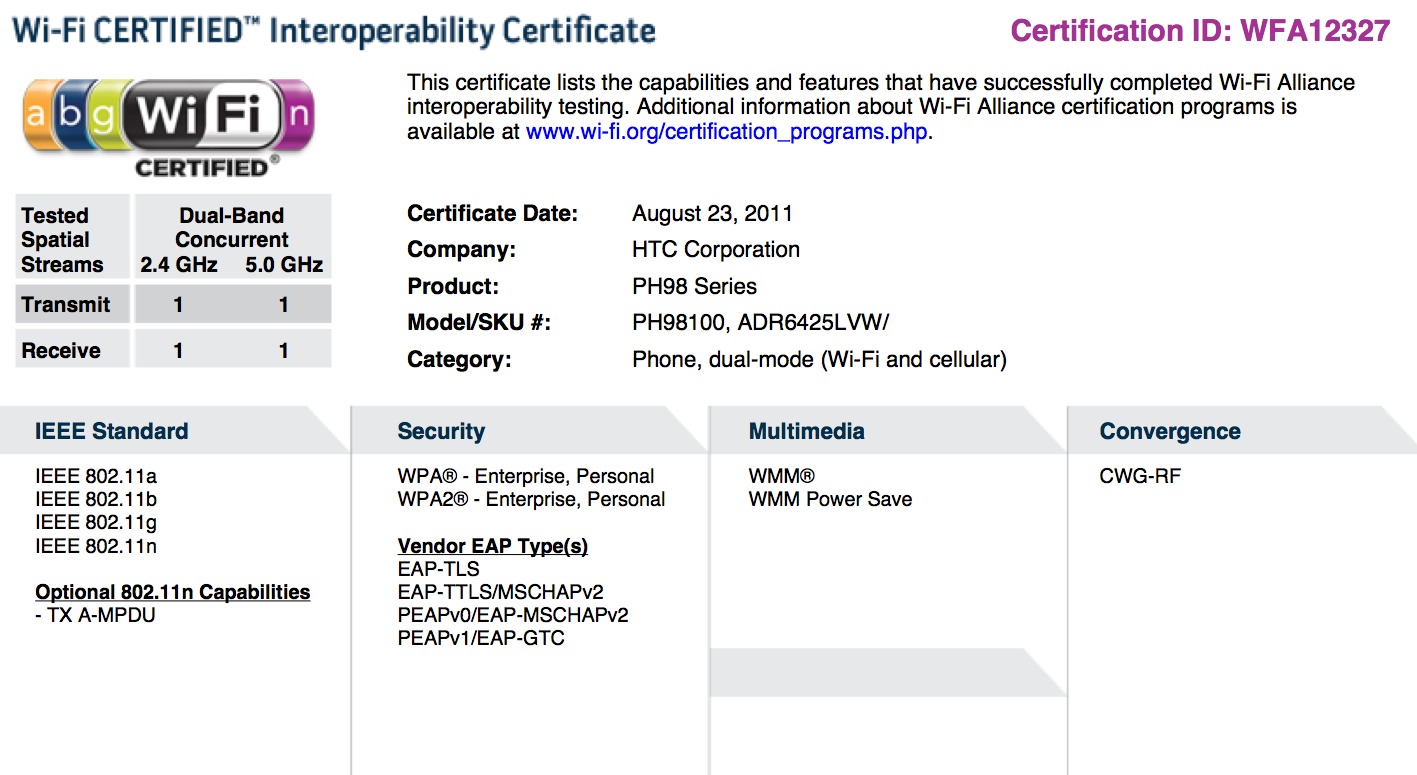This screenshot has width=1417, height=775.
Task: Click the WMM Power Save entry
Action: [x=830, y=499]
